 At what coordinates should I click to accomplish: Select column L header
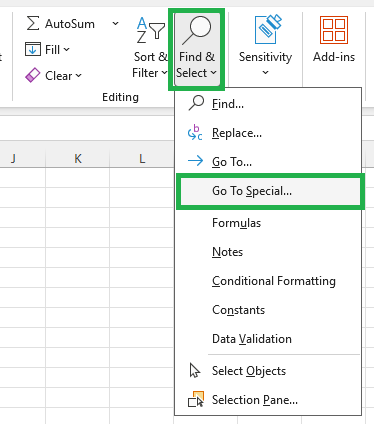pos(142,158)
